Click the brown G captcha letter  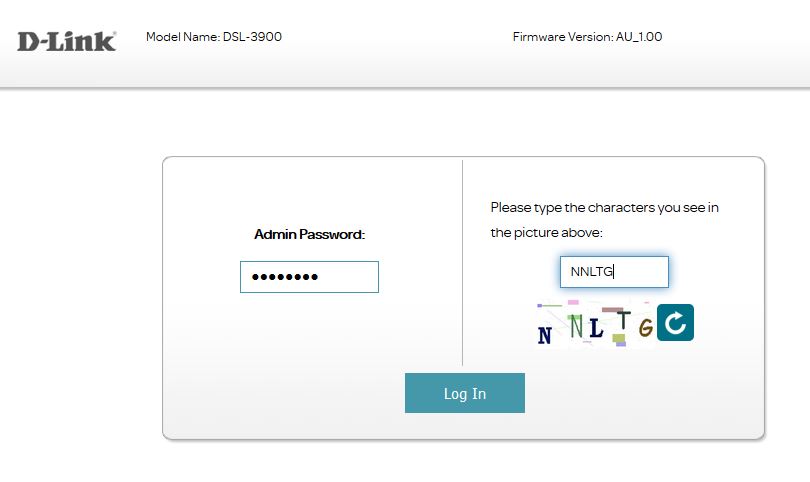tap(646, 328)
